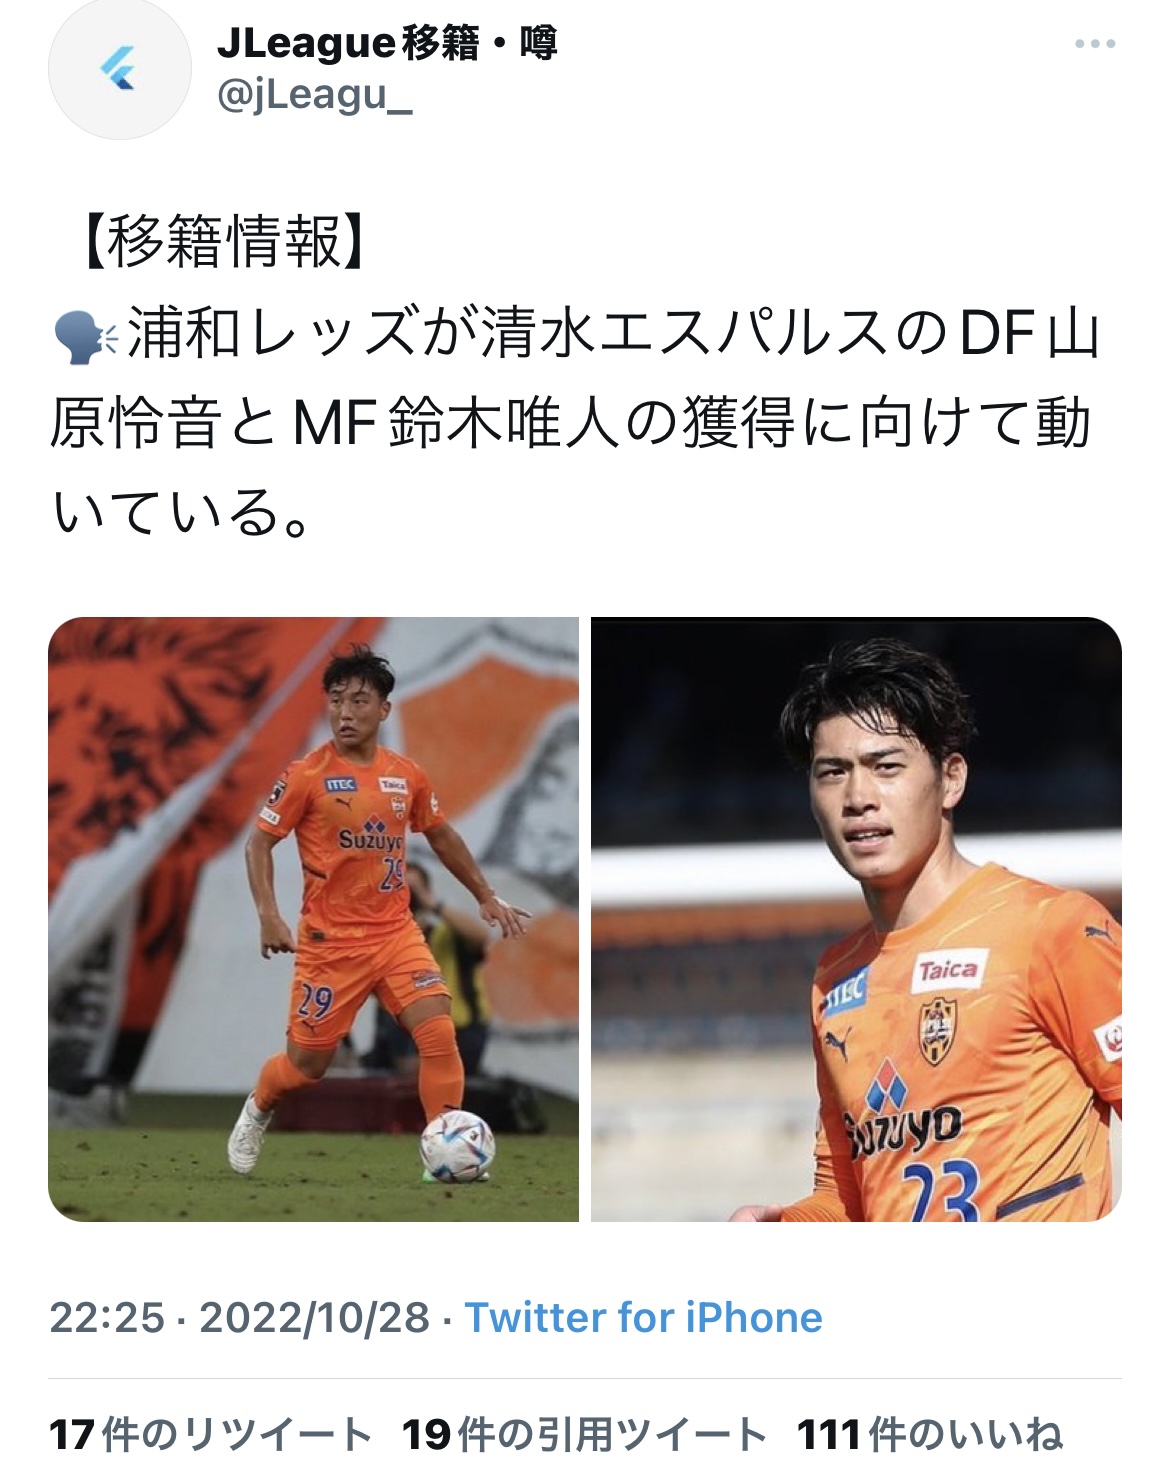Open the JLeague移籍・噂 profile avatar
Viewport: 1170px width, 1479px height.
point(119,68)
